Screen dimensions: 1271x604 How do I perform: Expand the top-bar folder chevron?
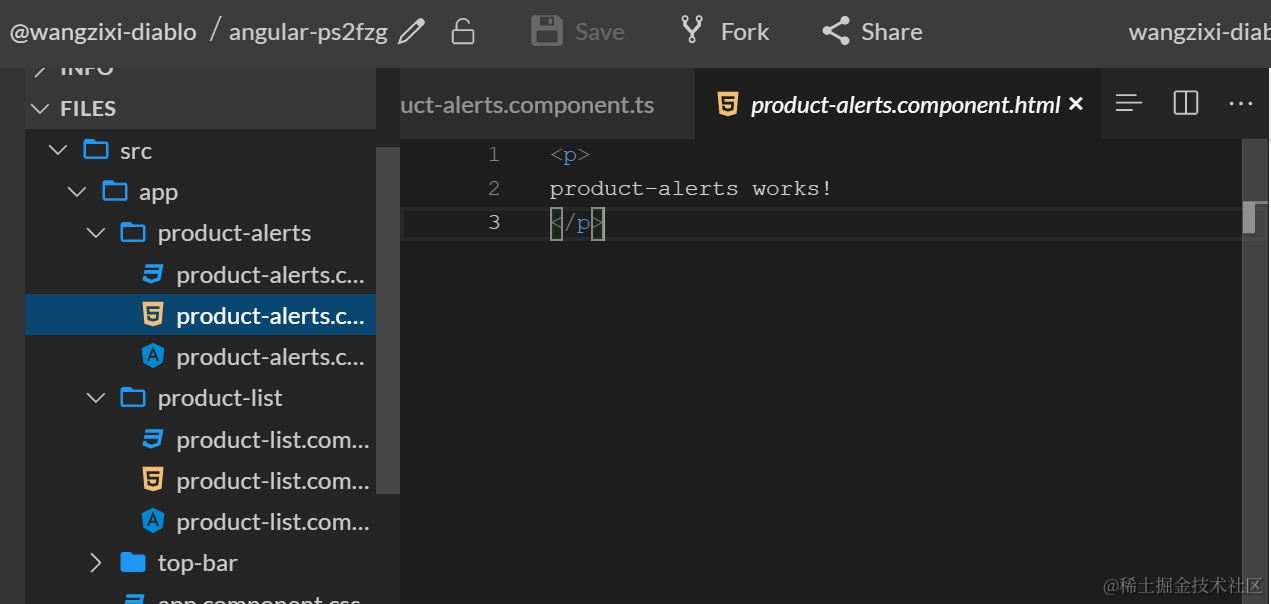click(96, 563)
